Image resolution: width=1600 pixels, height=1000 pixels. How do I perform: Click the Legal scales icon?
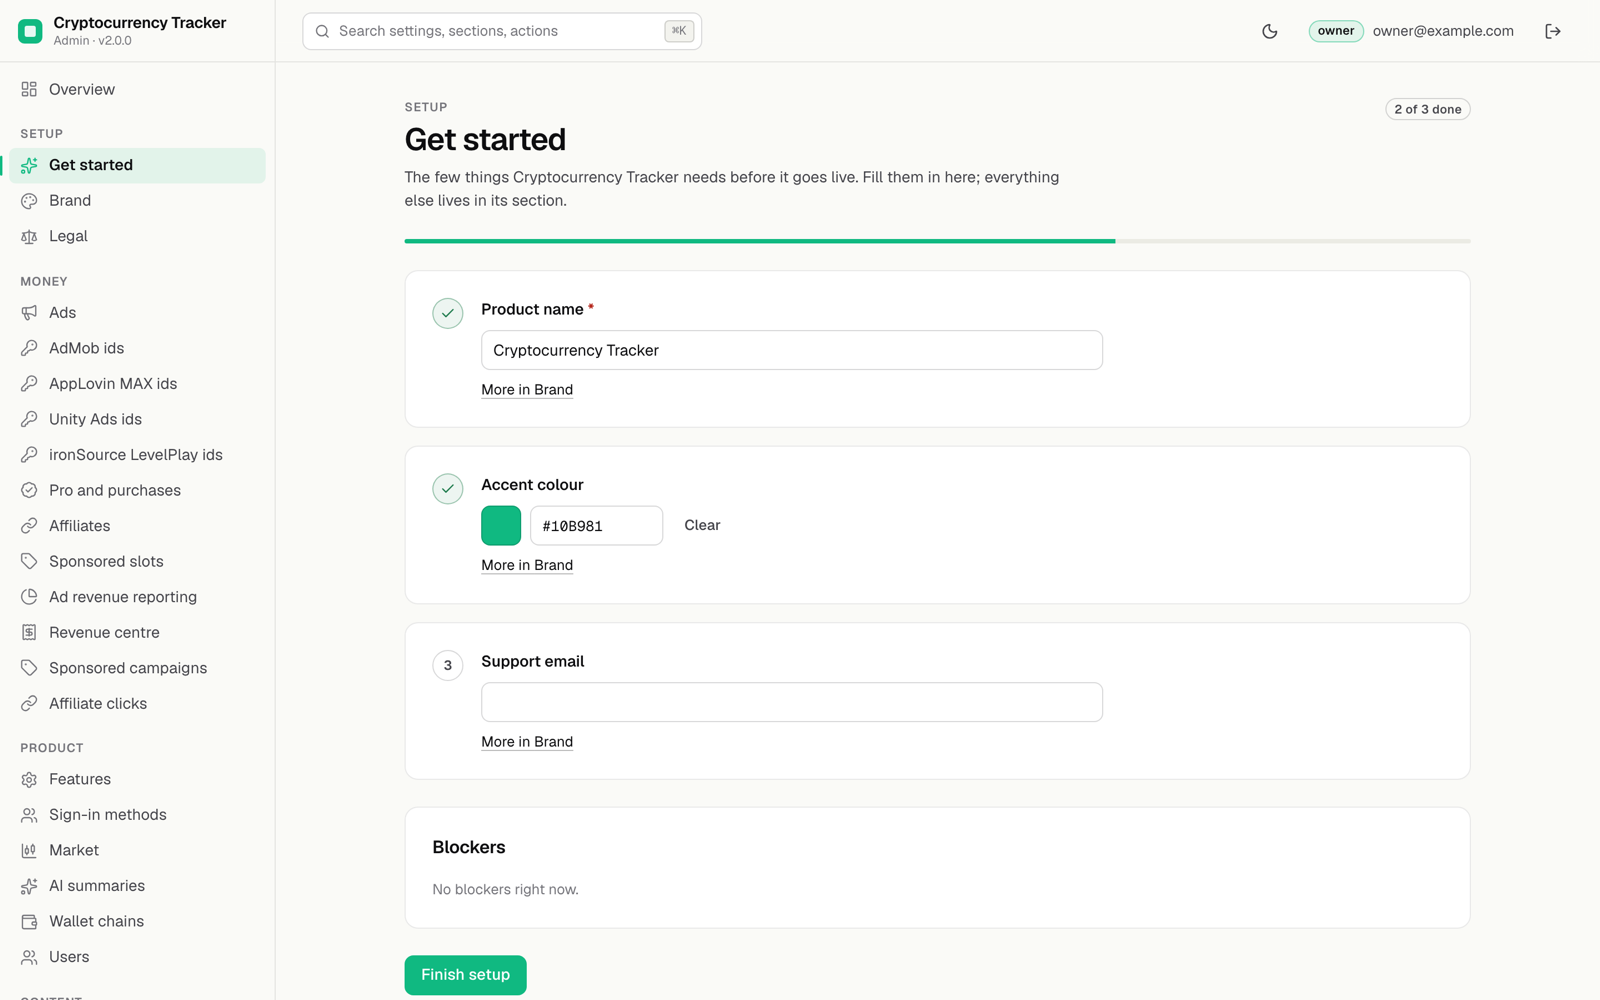click(29, 237)
